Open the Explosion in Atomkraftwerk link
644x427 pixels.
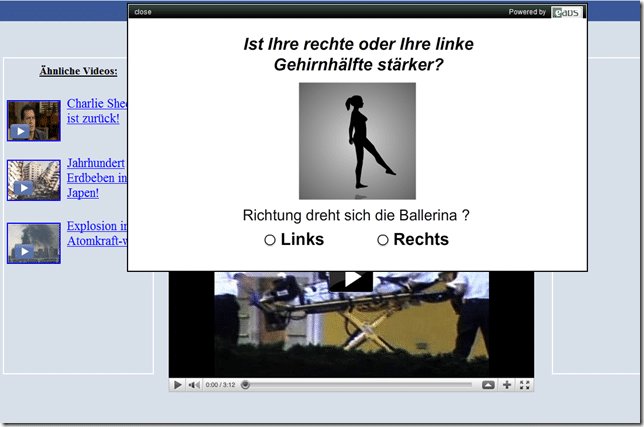[97, 233]
